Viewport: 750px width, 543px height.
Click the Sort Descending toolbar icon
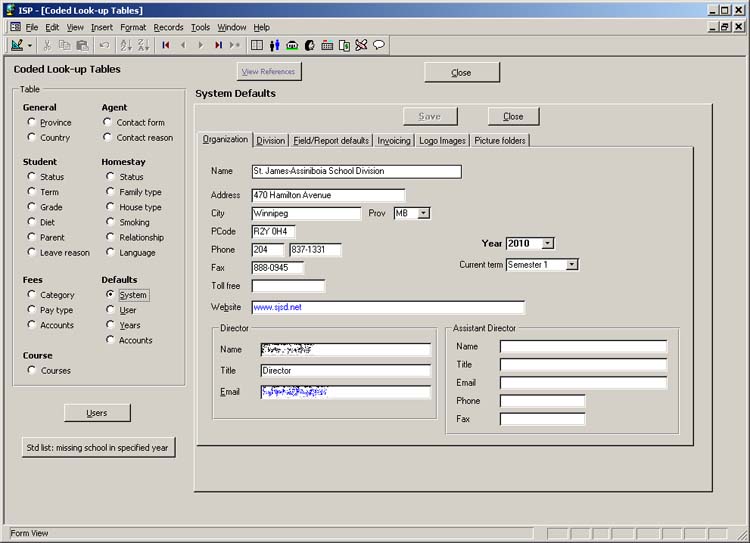143,45
